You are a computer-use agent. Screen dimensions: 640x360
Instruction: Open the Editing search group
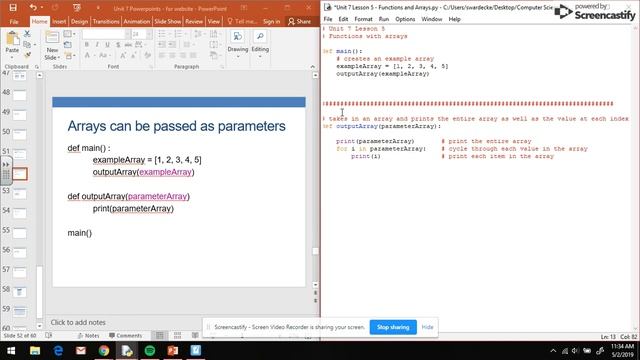click(x=260, y=43)
